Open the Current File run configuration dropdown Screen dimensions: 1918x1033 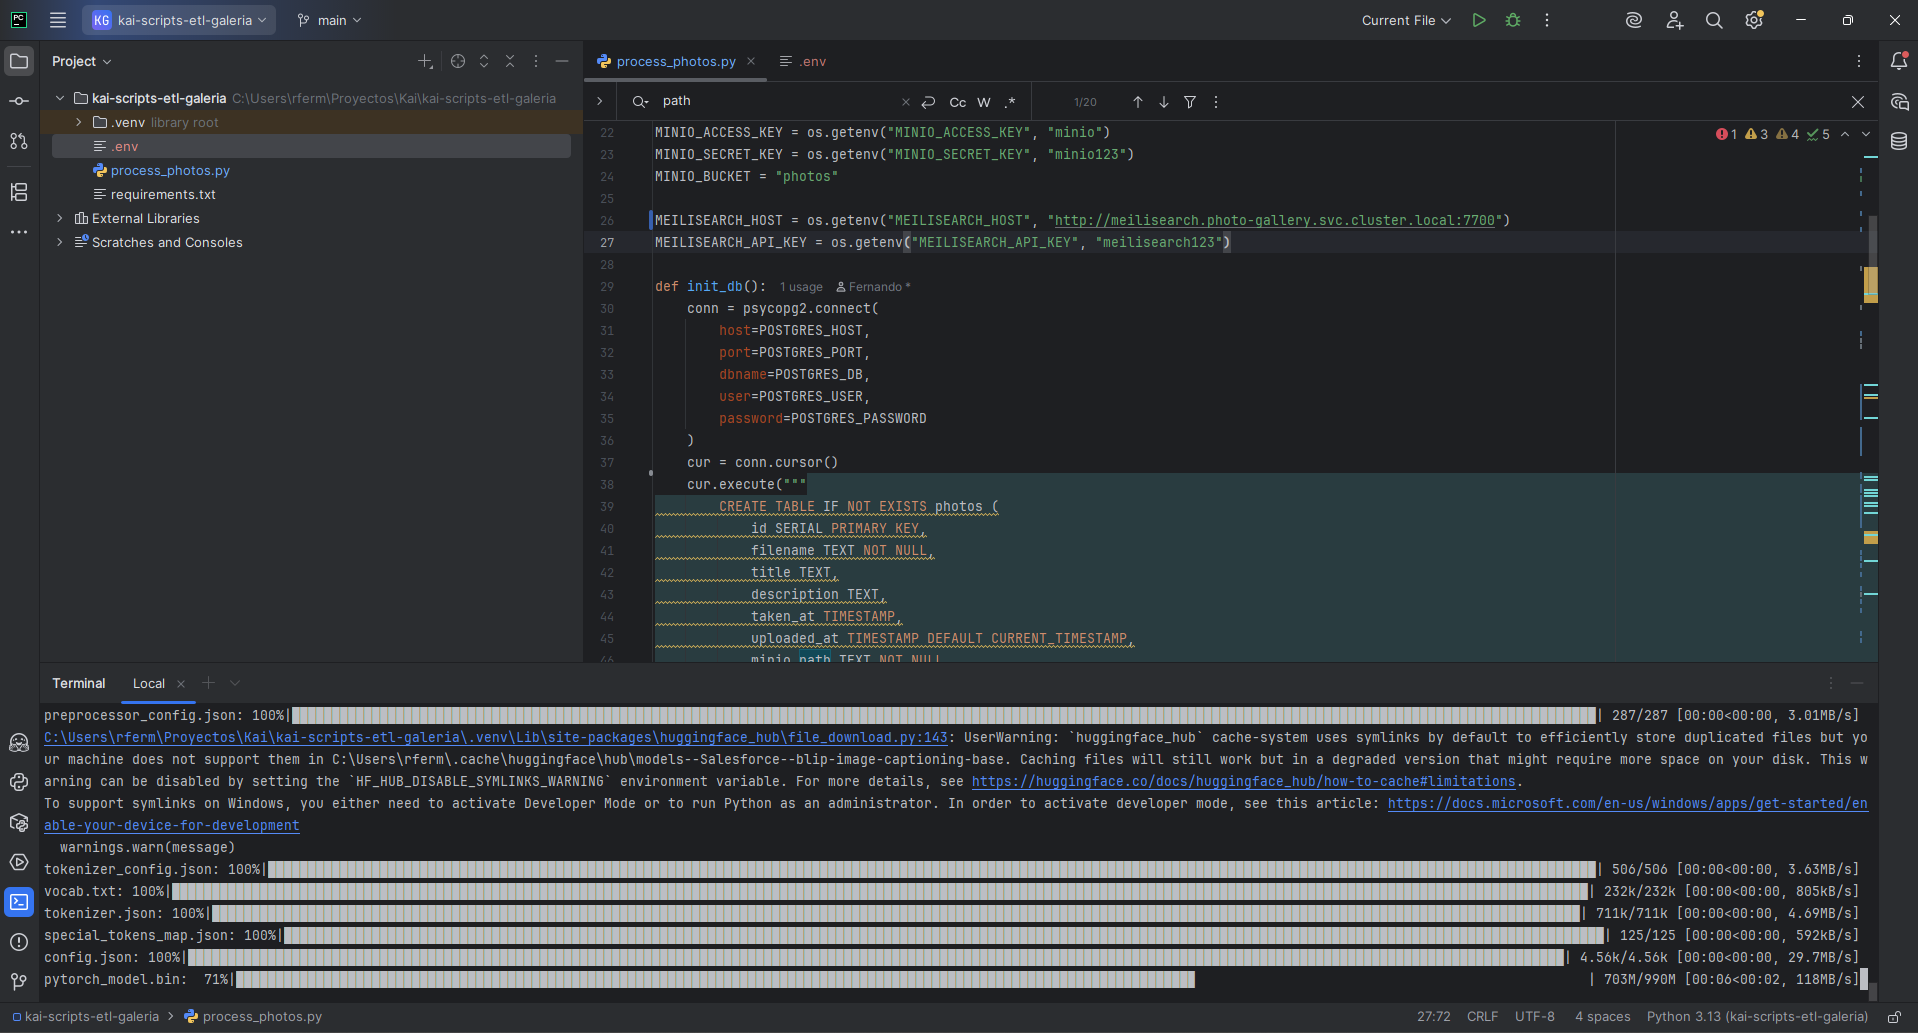pyautogui.click(x=1406, y=20)
